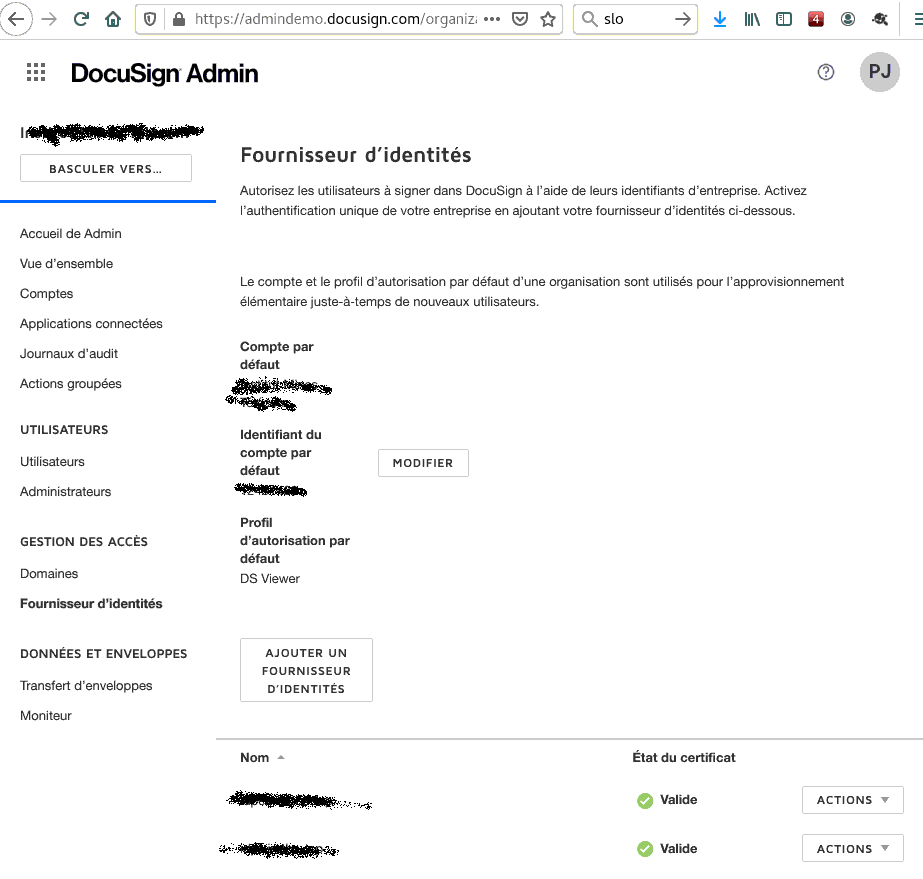Screen dimensions: 923x879
Task: Click the URL address bar
Action: click(x=330, y=19)
